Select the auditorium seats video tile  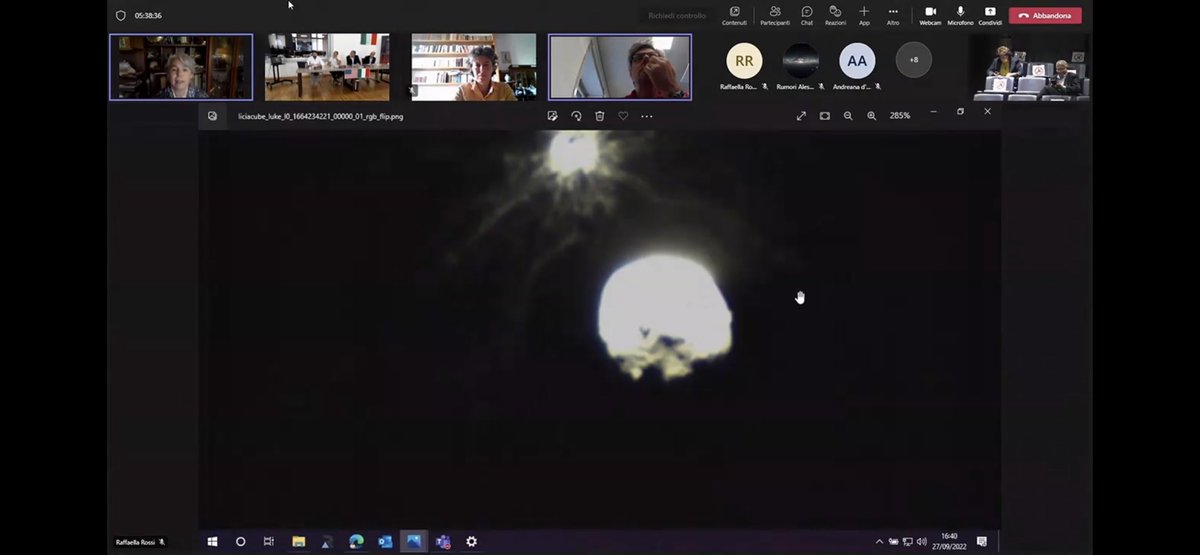(x=1030, y=68)
